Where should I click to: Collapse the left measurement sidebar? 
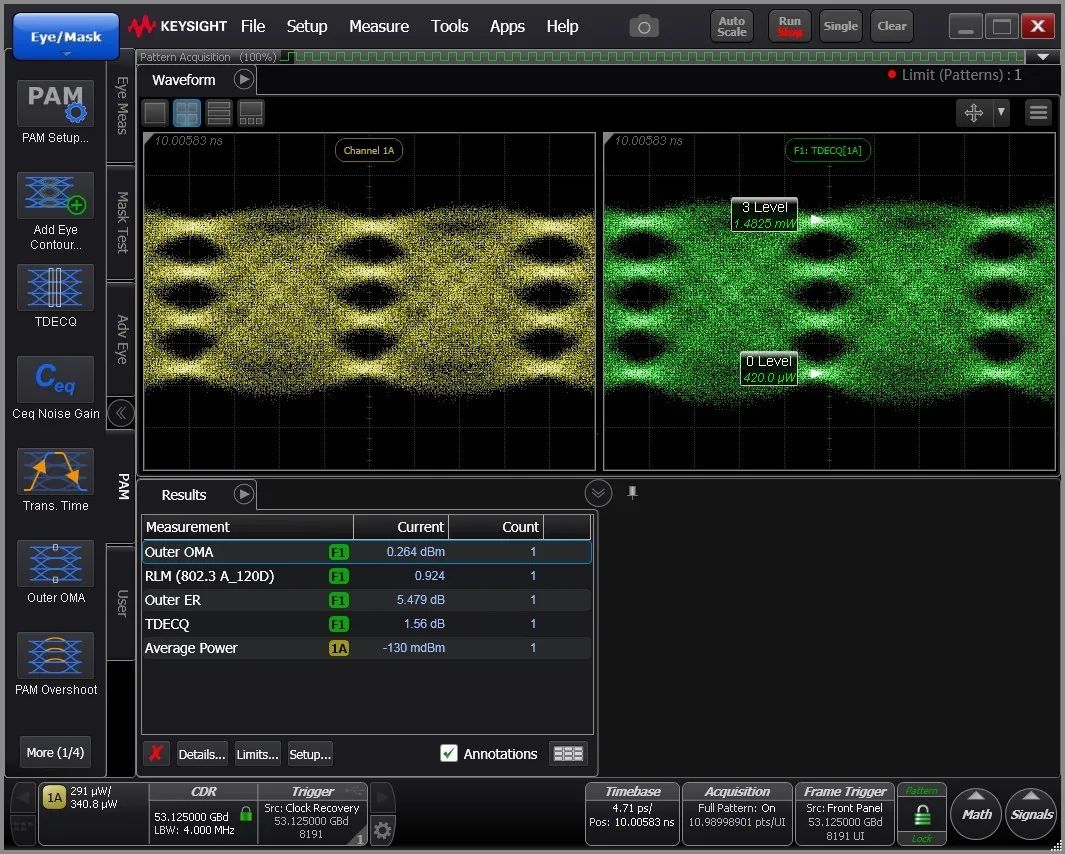(x=121, y=413)
